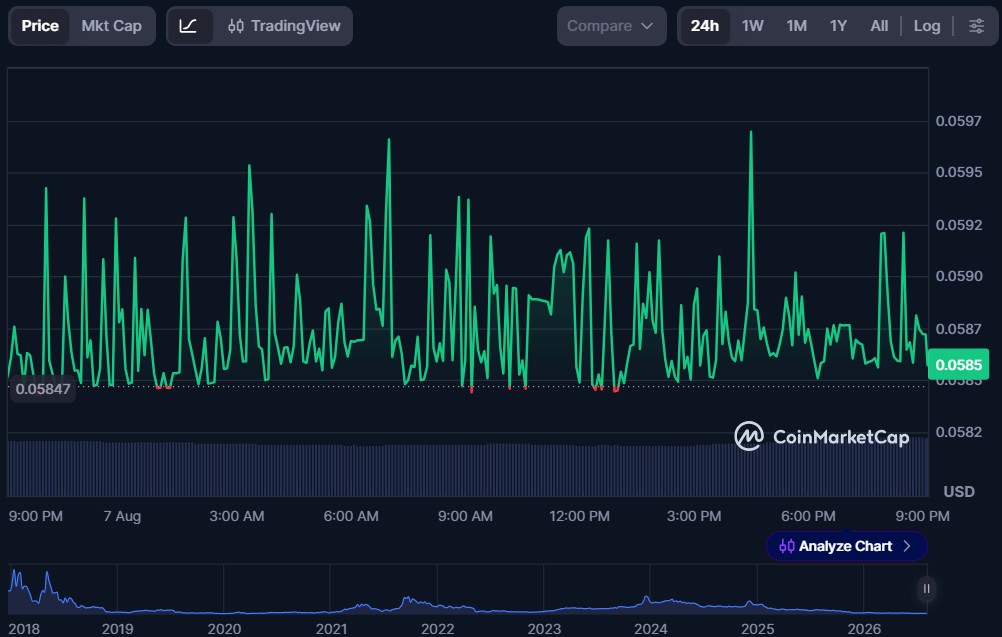Click the volume bars area
The height and width of the screenshot is (637, 1002).
point(468,468)
